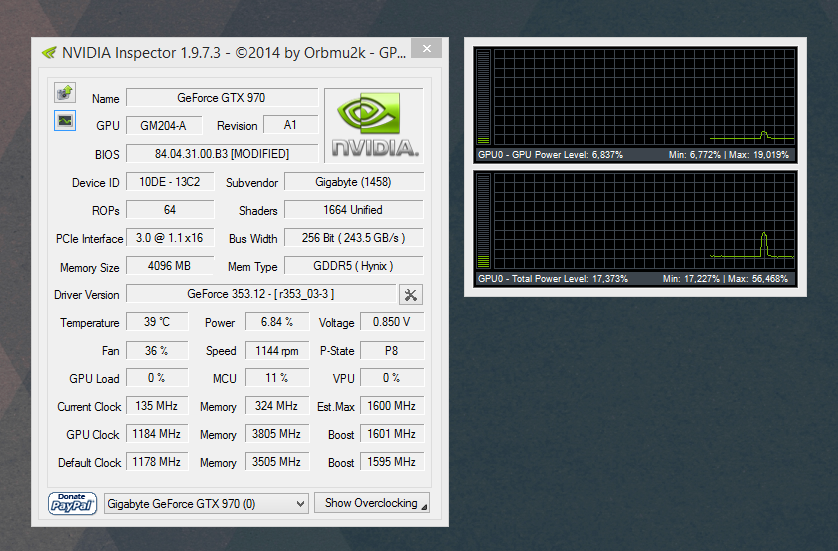This screenshot has height=551, width=838.
Task: Click the Total Power Level bar meter
Action: pos(485,221)
